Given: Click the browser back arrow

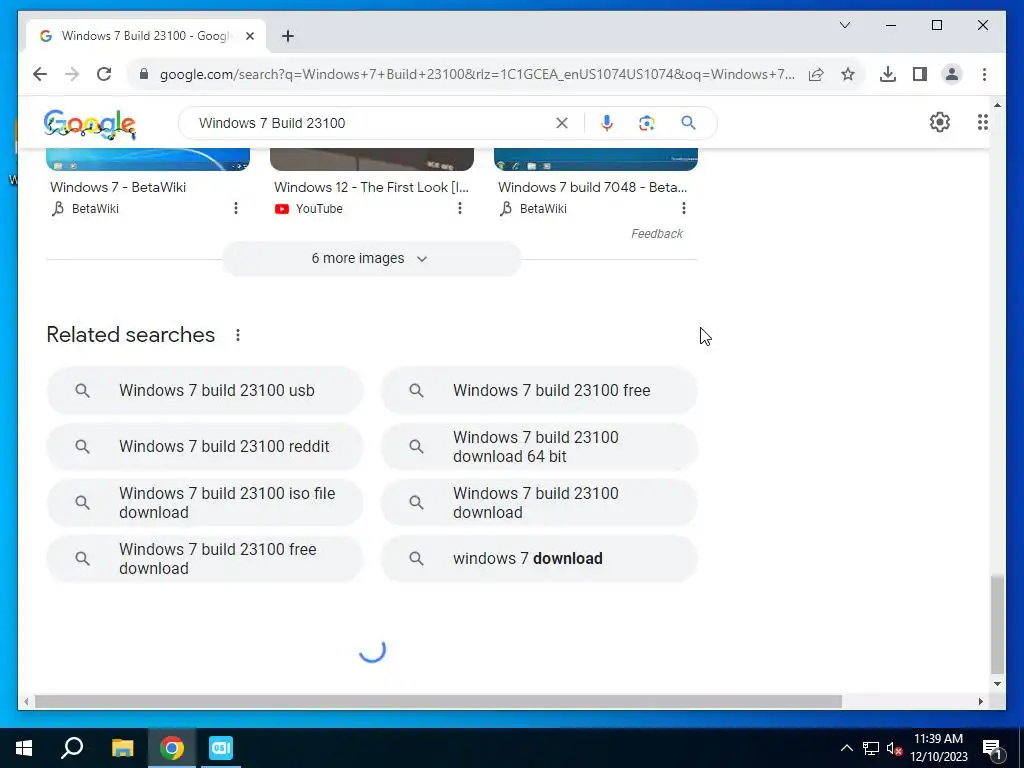Looking at the screenshot, I should click(x=40, y=74).
